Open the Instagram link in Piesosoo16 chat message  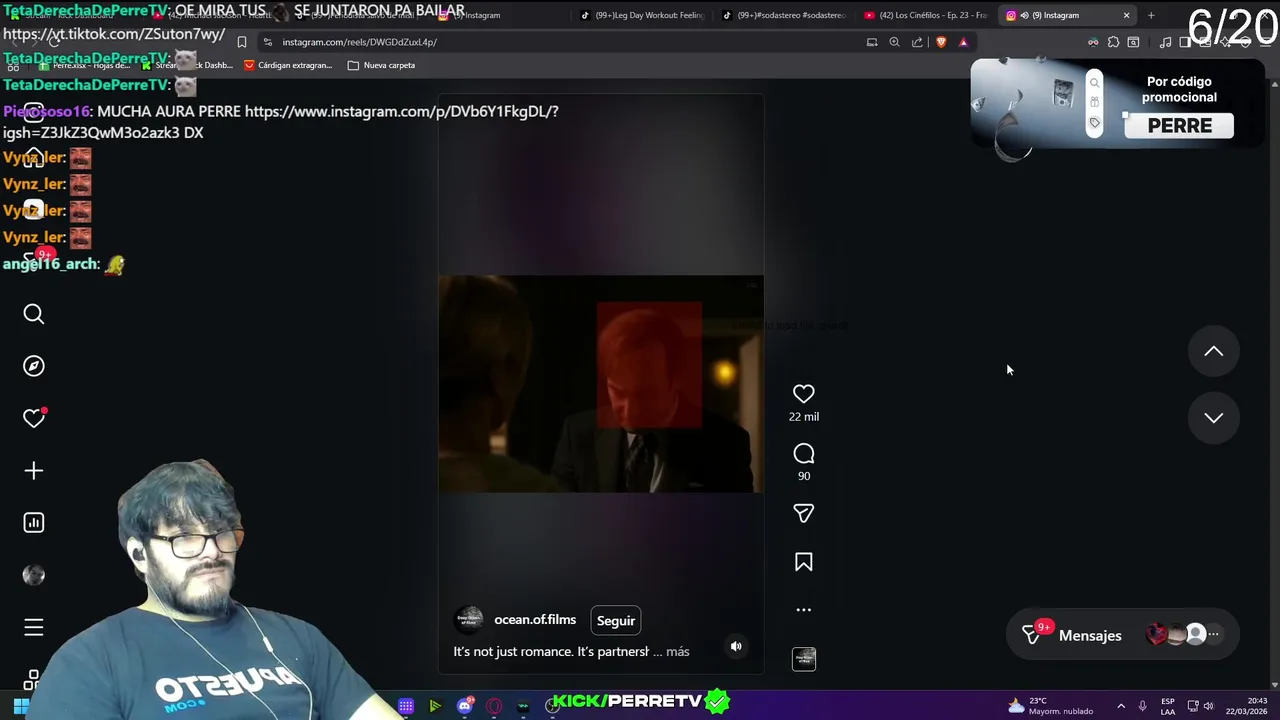click(401, 111)
